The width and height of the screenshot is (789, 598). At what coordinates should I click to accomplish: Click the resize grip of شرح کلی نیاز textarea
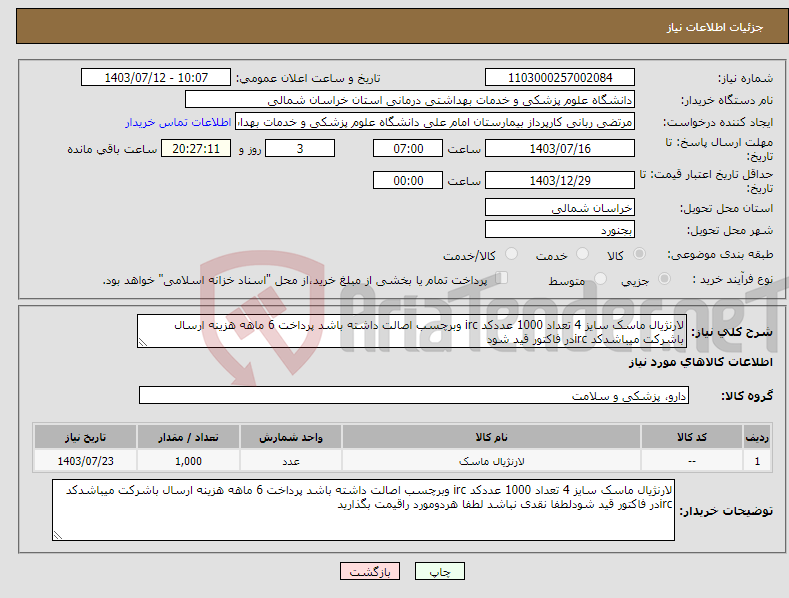143,342
